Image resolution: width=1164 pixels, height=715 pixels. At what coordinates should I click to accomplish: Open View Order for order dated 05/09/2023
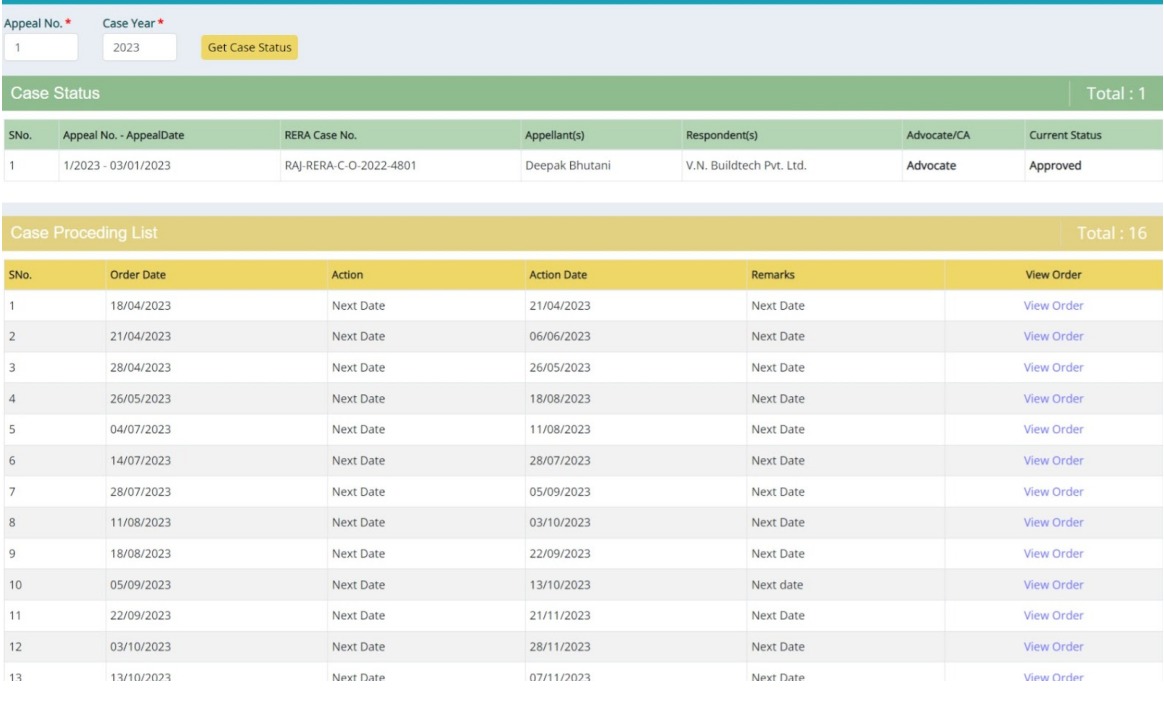[x=1053, y=585]
